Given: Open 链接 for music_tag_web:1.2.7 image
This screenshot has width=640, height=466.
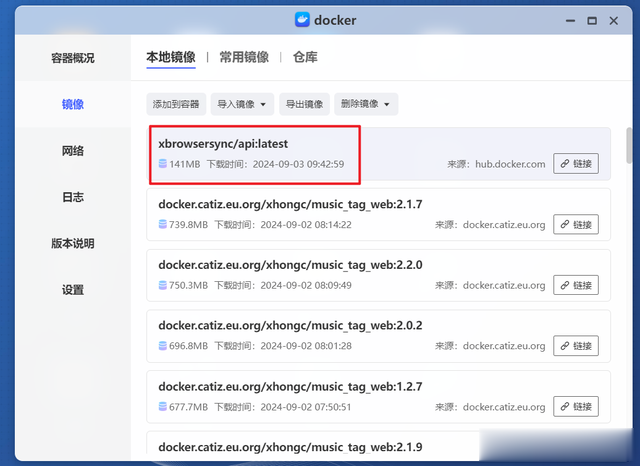Looking at the screenshot, I should tap(576, 406).
